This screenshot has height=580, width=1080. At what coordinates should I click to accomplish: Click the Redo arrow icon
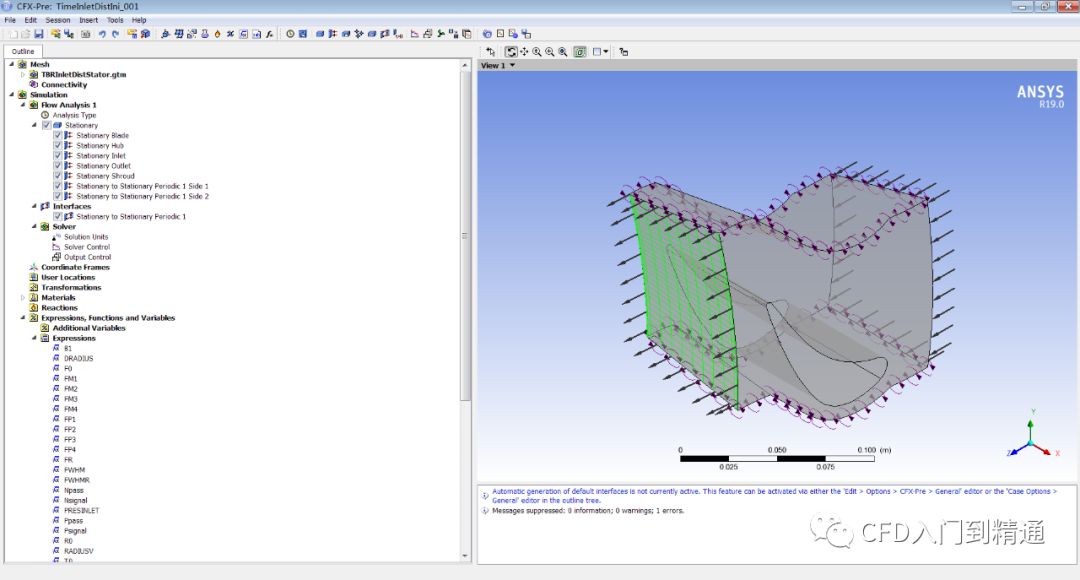pyautogui.click(x=115, y=34)
